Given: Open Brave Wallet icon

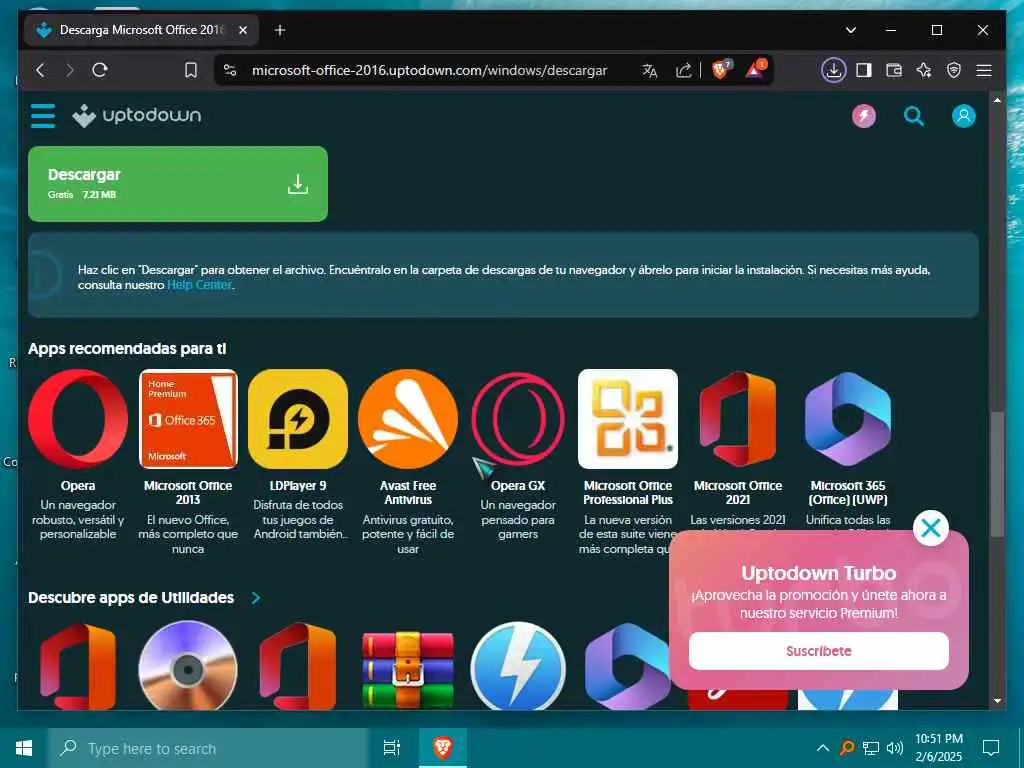Looking at the screenshot, I should click(x=893, y=70).
